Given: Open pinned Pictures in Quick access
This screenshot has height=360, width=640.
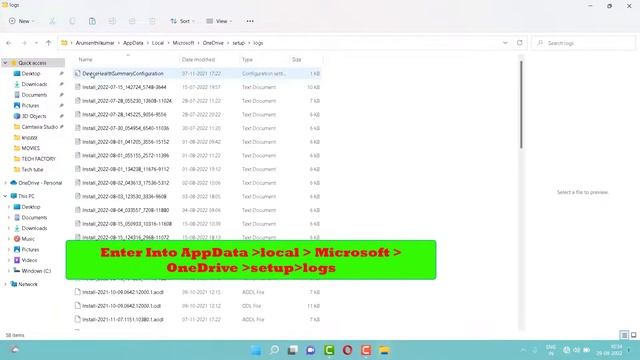Looking at the screenshot, I should click(x=30, y=105).
